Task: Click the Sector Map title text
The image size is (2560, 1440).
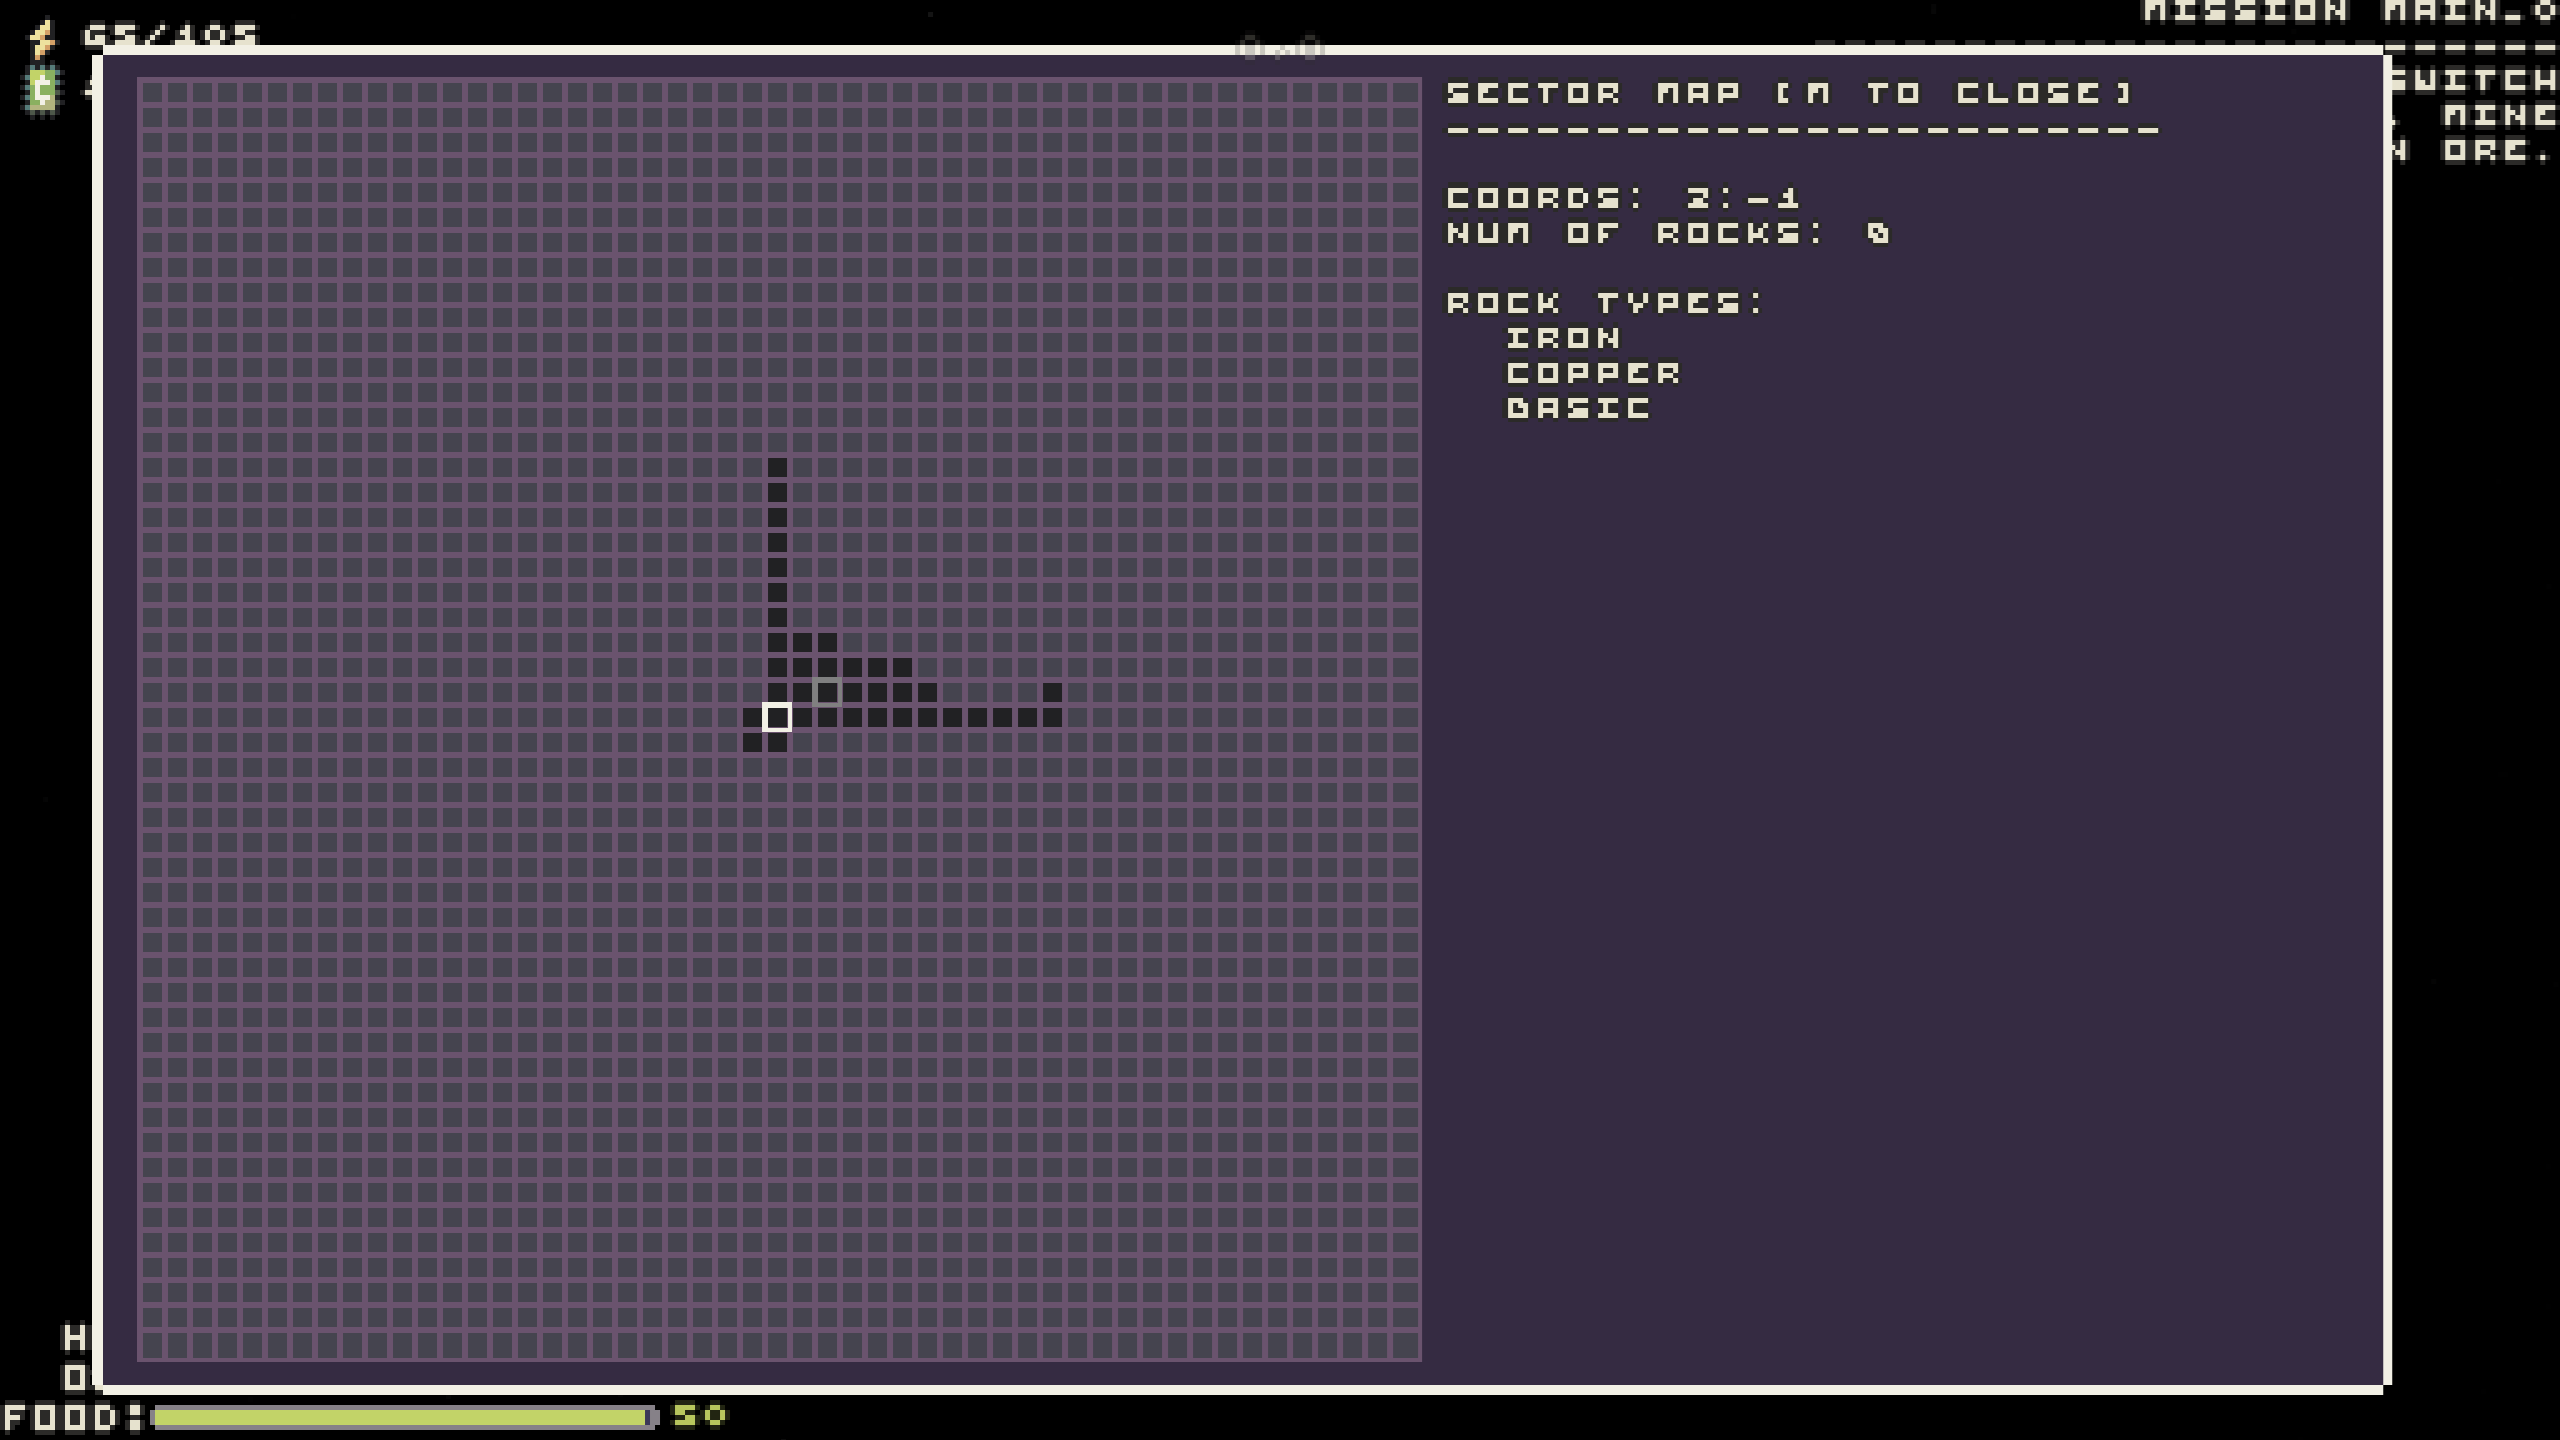Action: click(x=1790, y=93)
